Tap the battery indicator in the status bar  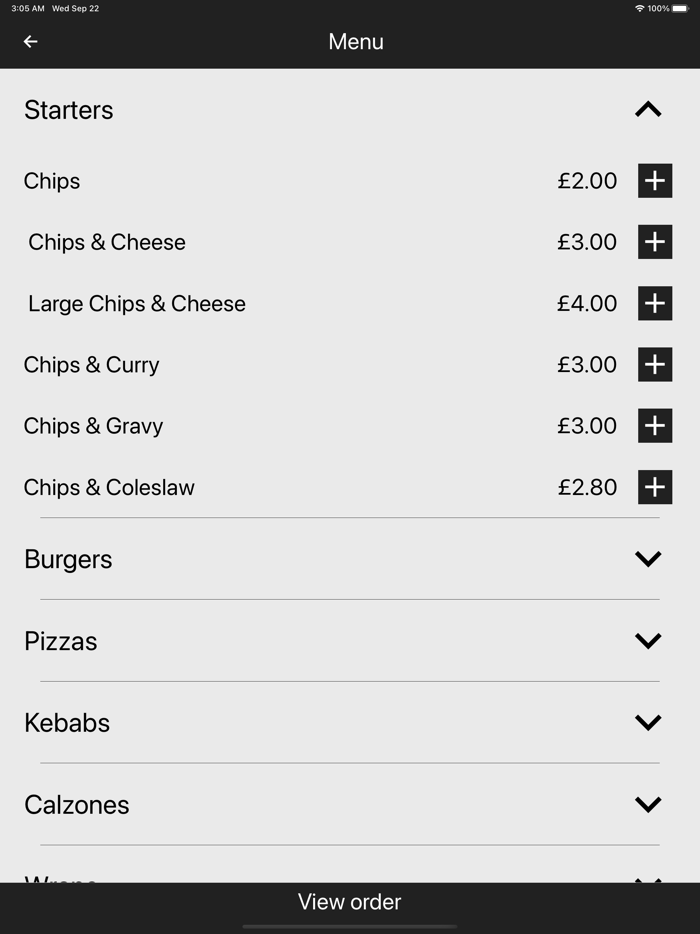tap(682, 8)
